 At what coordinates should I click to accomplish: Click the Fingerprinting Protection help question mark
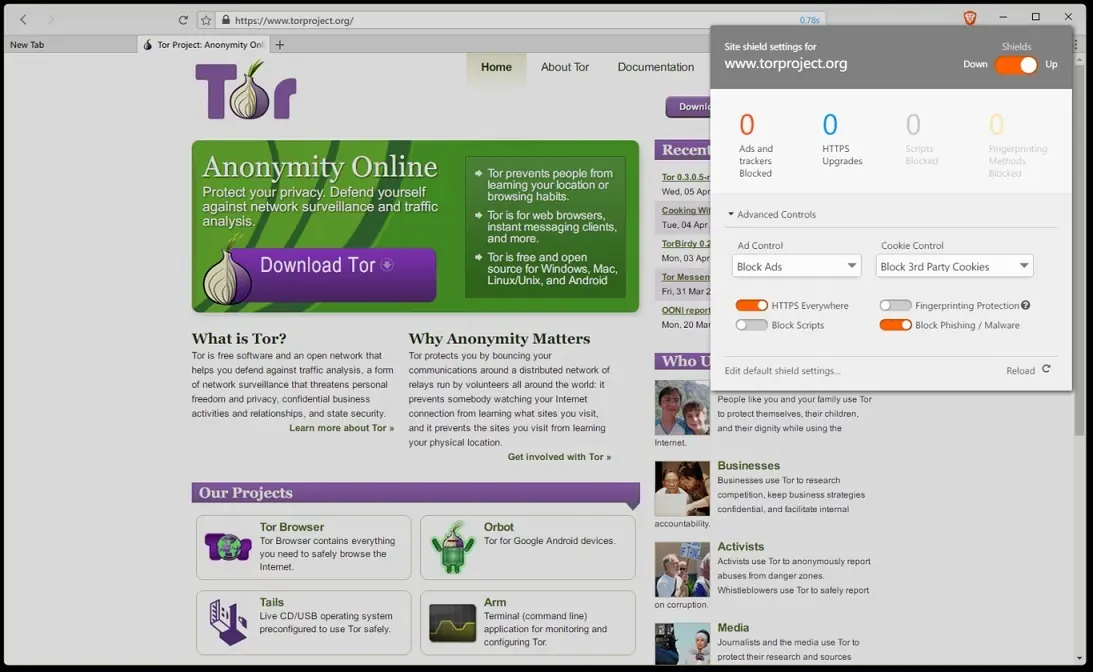[x=1025, y=305]
